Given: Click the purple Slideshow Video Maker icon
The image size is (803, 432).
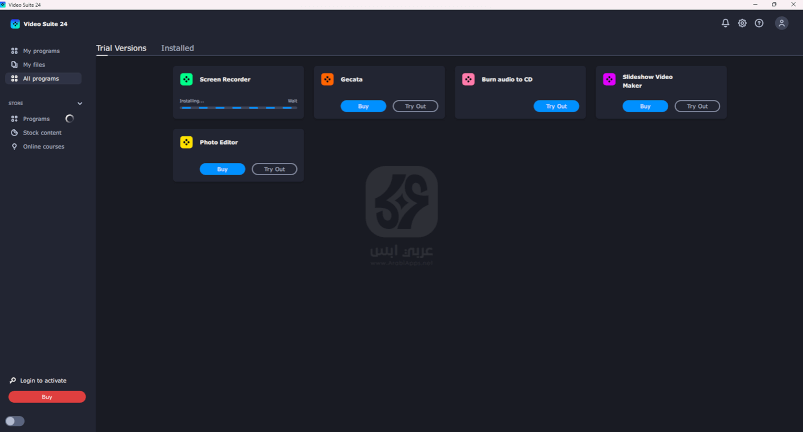Looking at the screenshot, I should (609, 79).
